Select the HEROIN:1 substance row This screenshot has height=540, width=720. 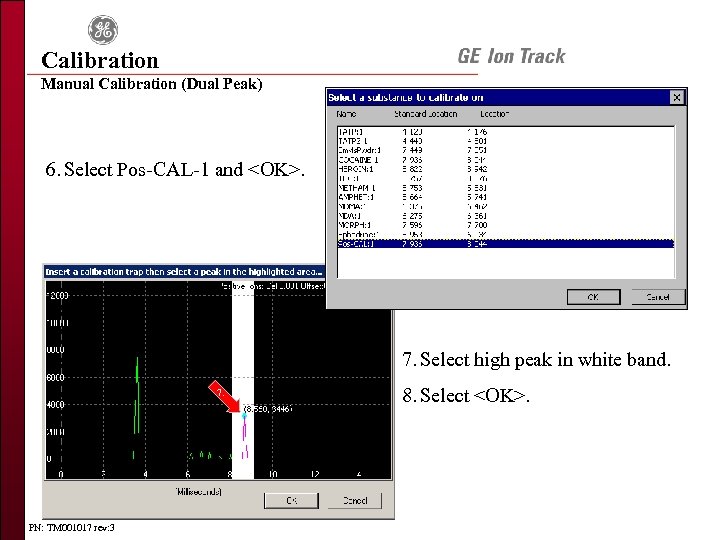pyautogui.click(x=506, y=169)
